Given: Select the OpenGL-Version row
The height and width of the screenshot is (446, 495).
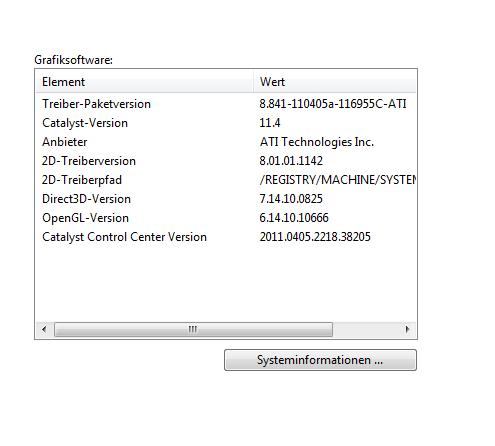Looking at the screenshot, I should (x=226, y=218).
